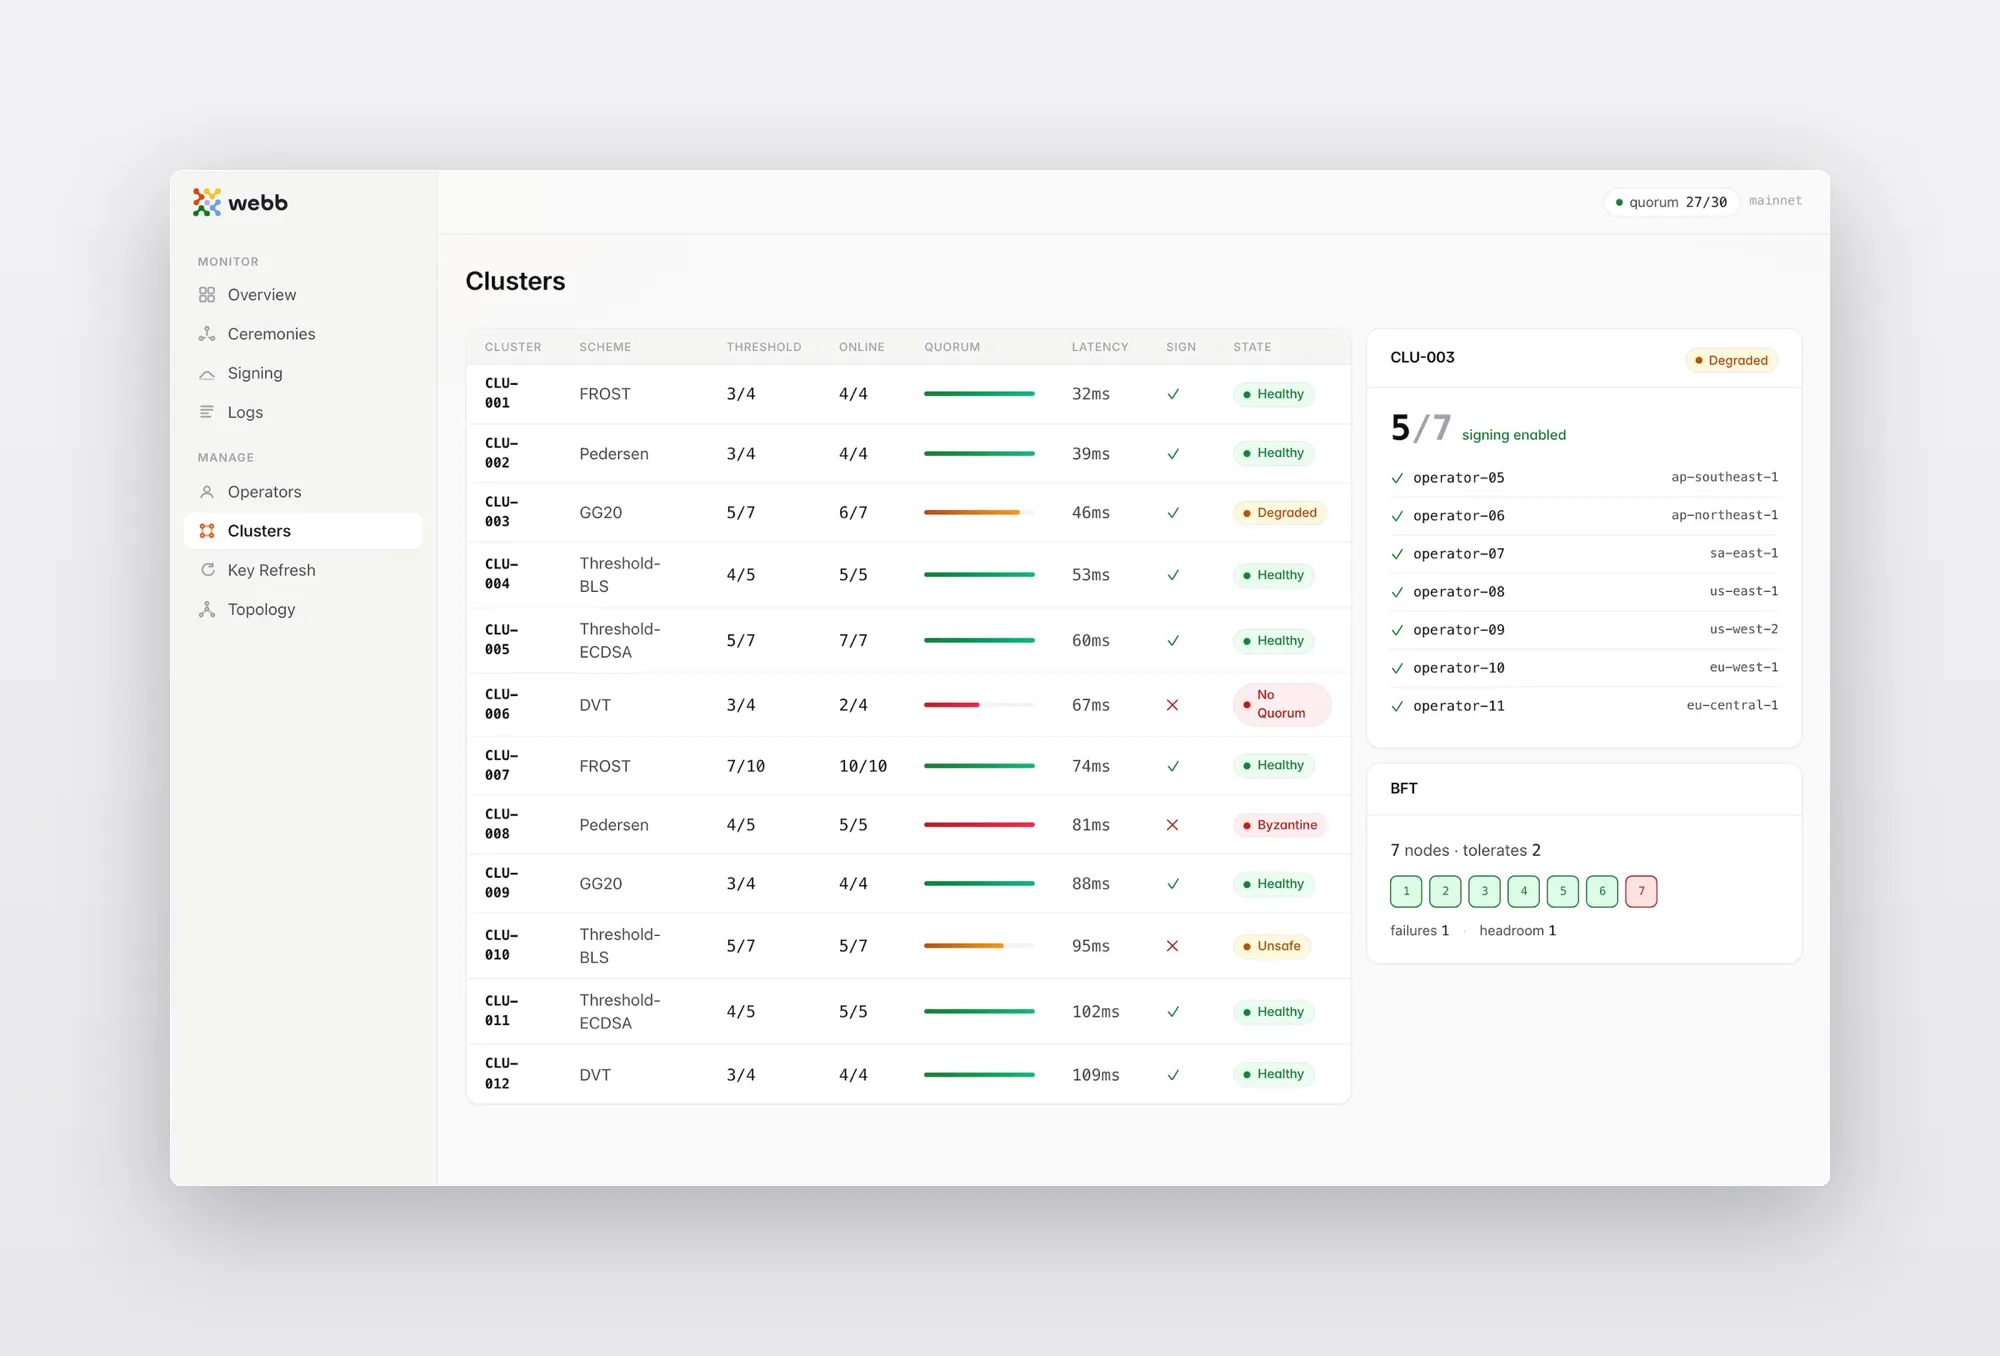Click the Overview grid icon
Image resolution: width=2000 pixels, height=1356 pixels.
[x=207, y=295]
